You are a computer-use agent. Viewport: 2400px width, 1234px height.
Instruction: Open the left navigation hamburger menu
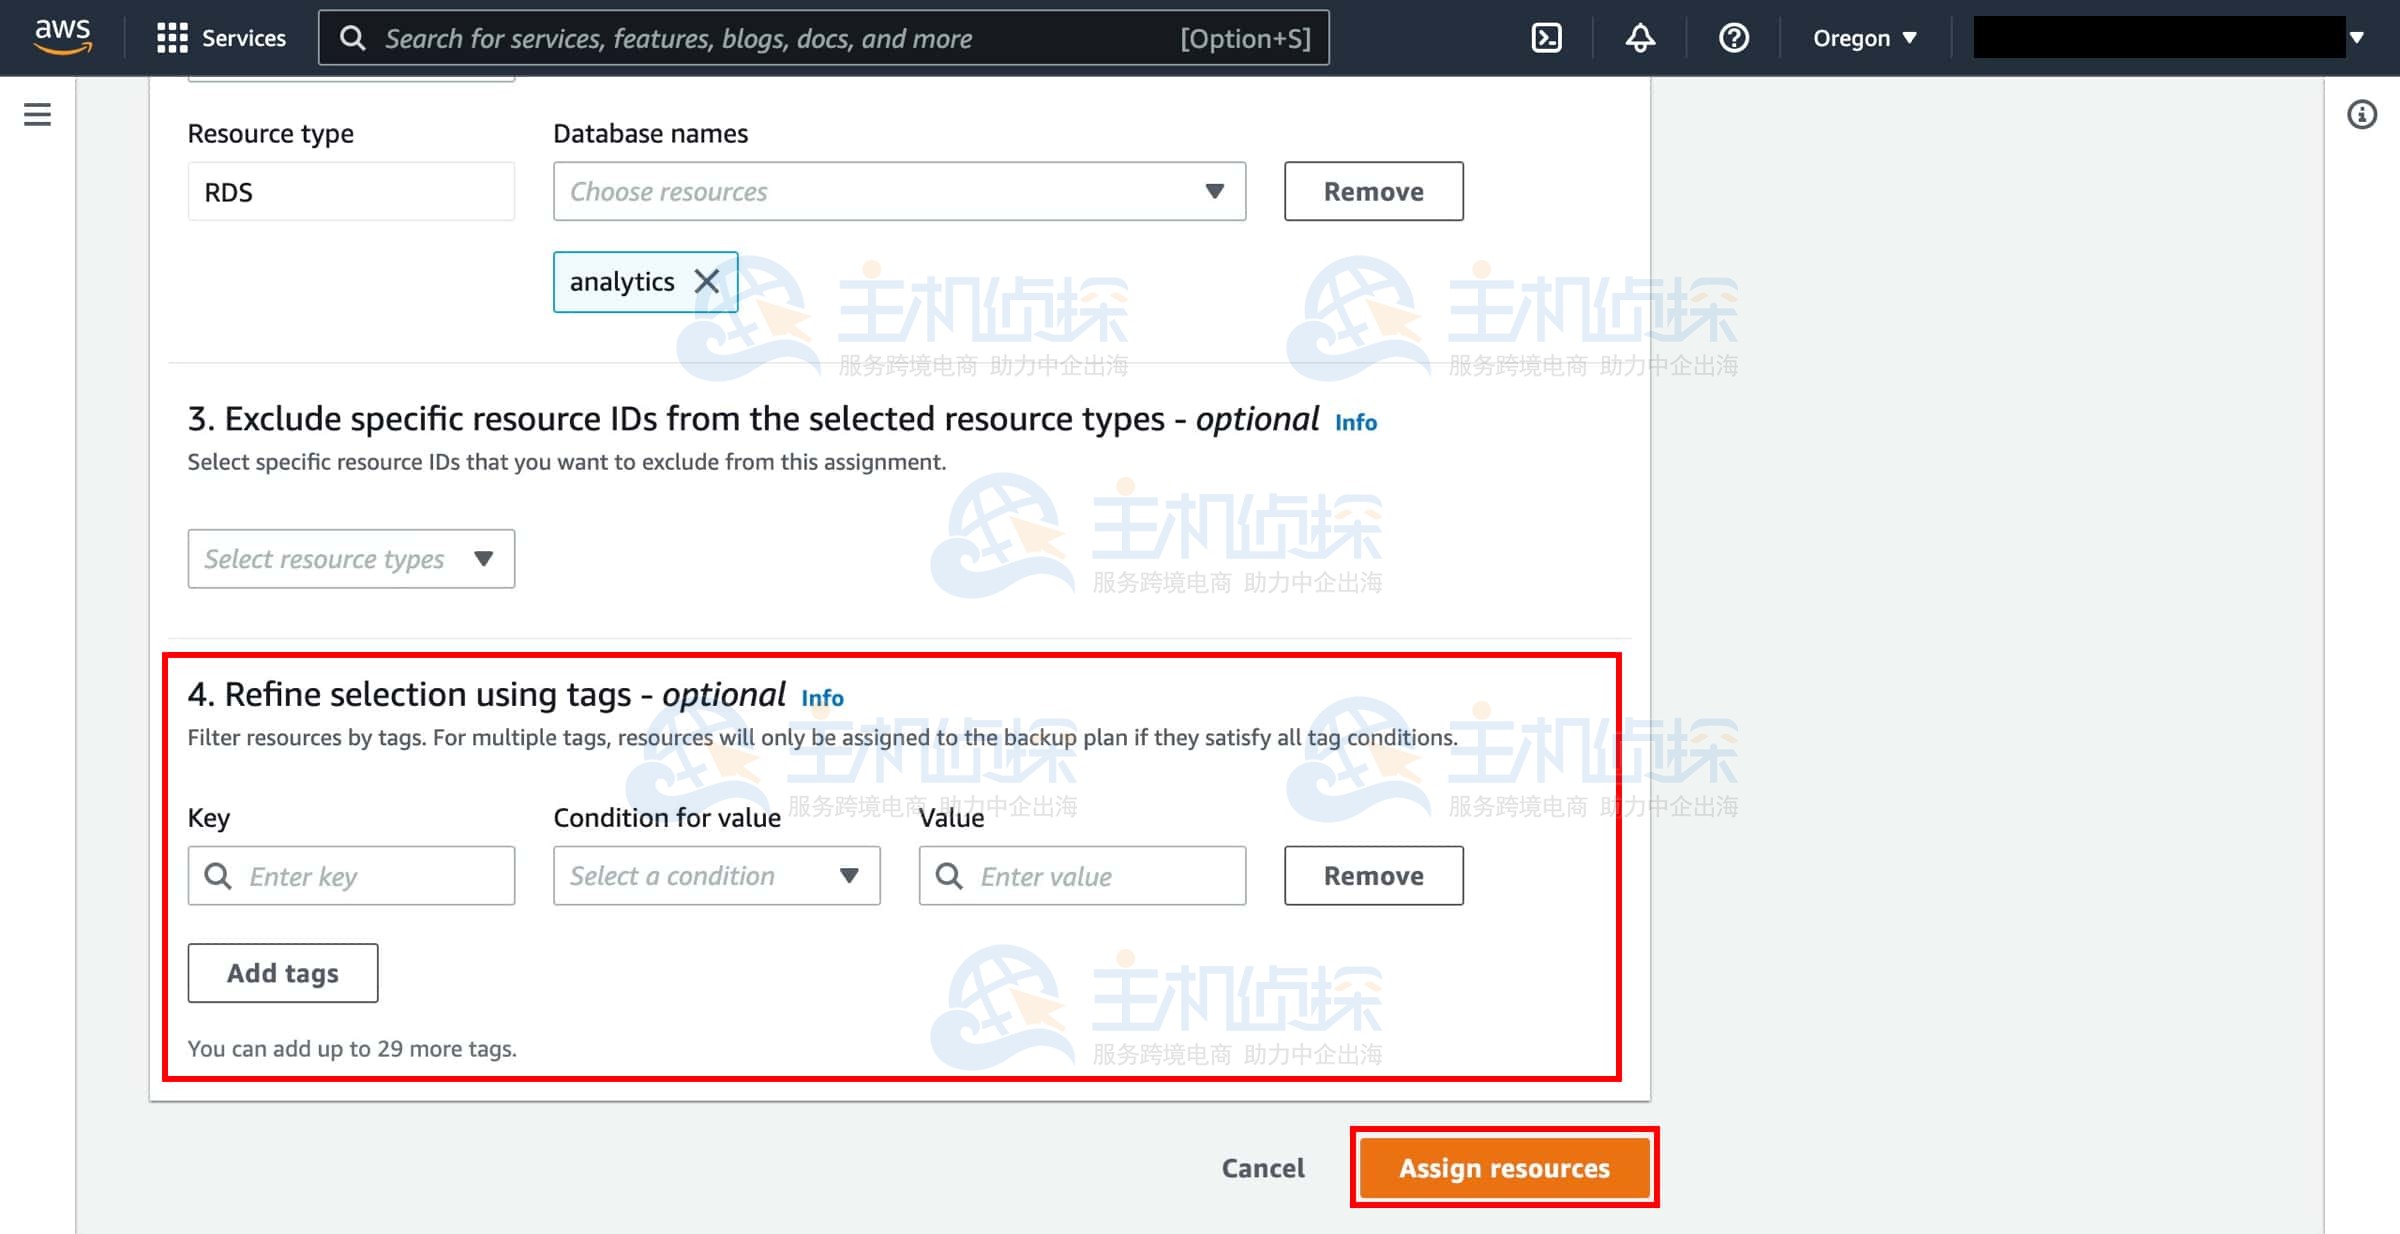(x=36, y=114)
